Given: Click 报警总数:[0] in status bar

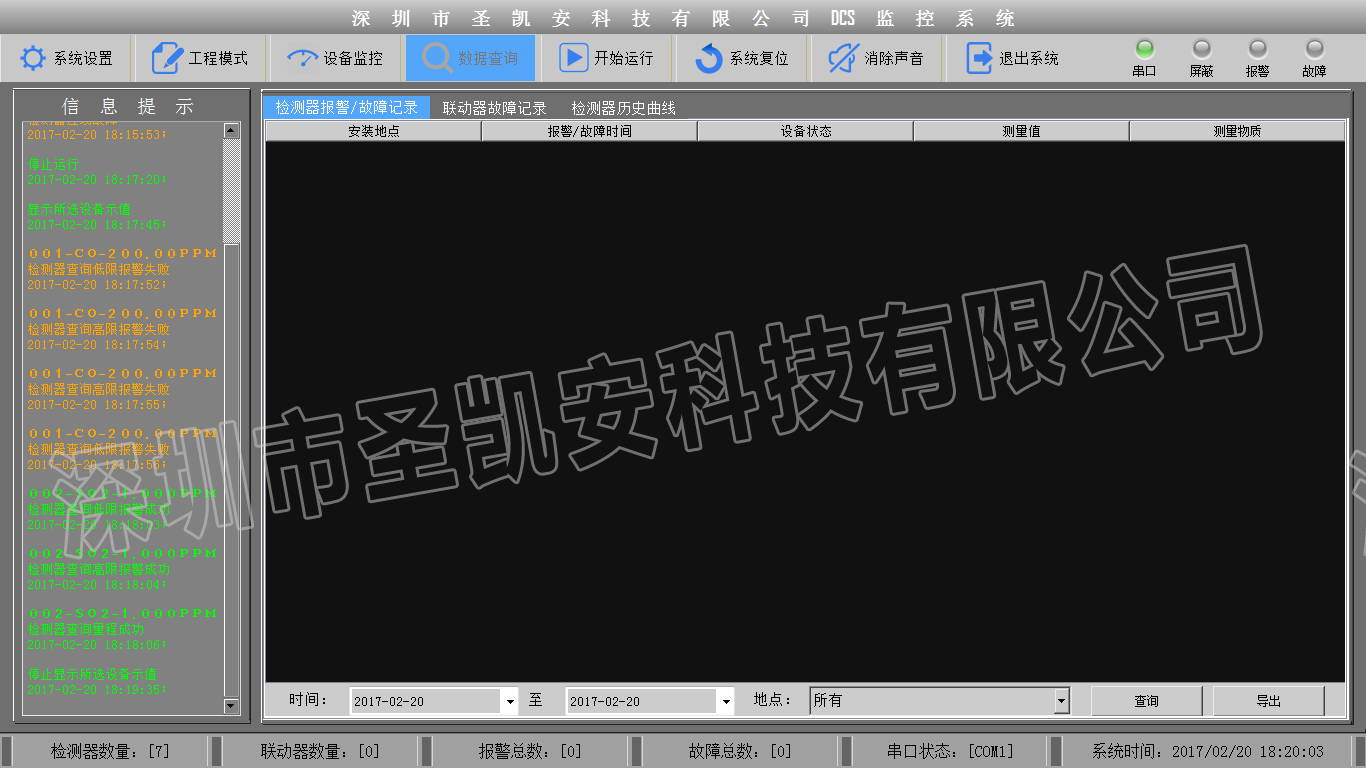Looking at the screenshot, I should coord(530,751).
